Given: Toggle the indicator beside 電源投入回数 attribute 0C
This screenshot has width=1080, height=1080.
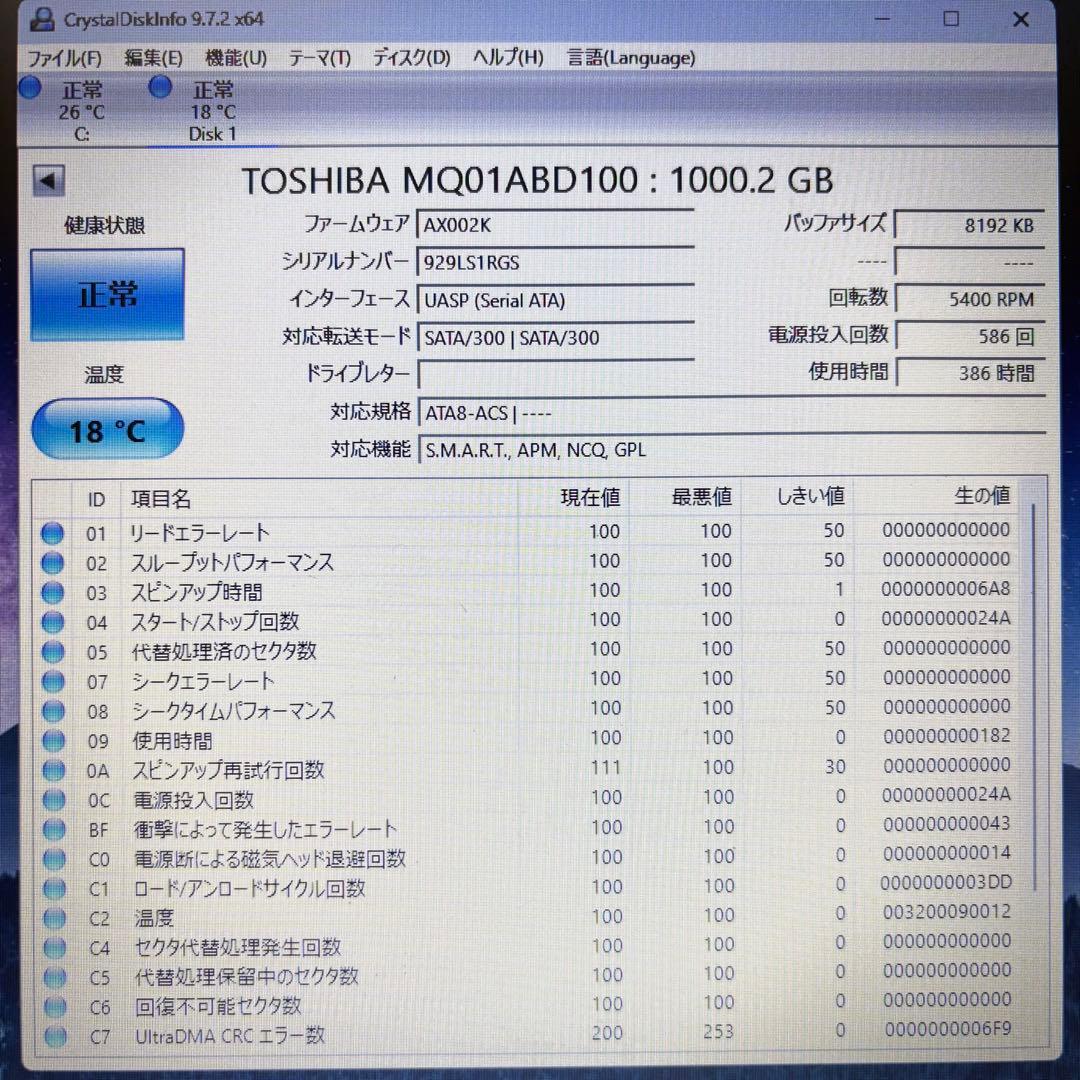Looking at the screenshot, I should click(x=52, y=800).
